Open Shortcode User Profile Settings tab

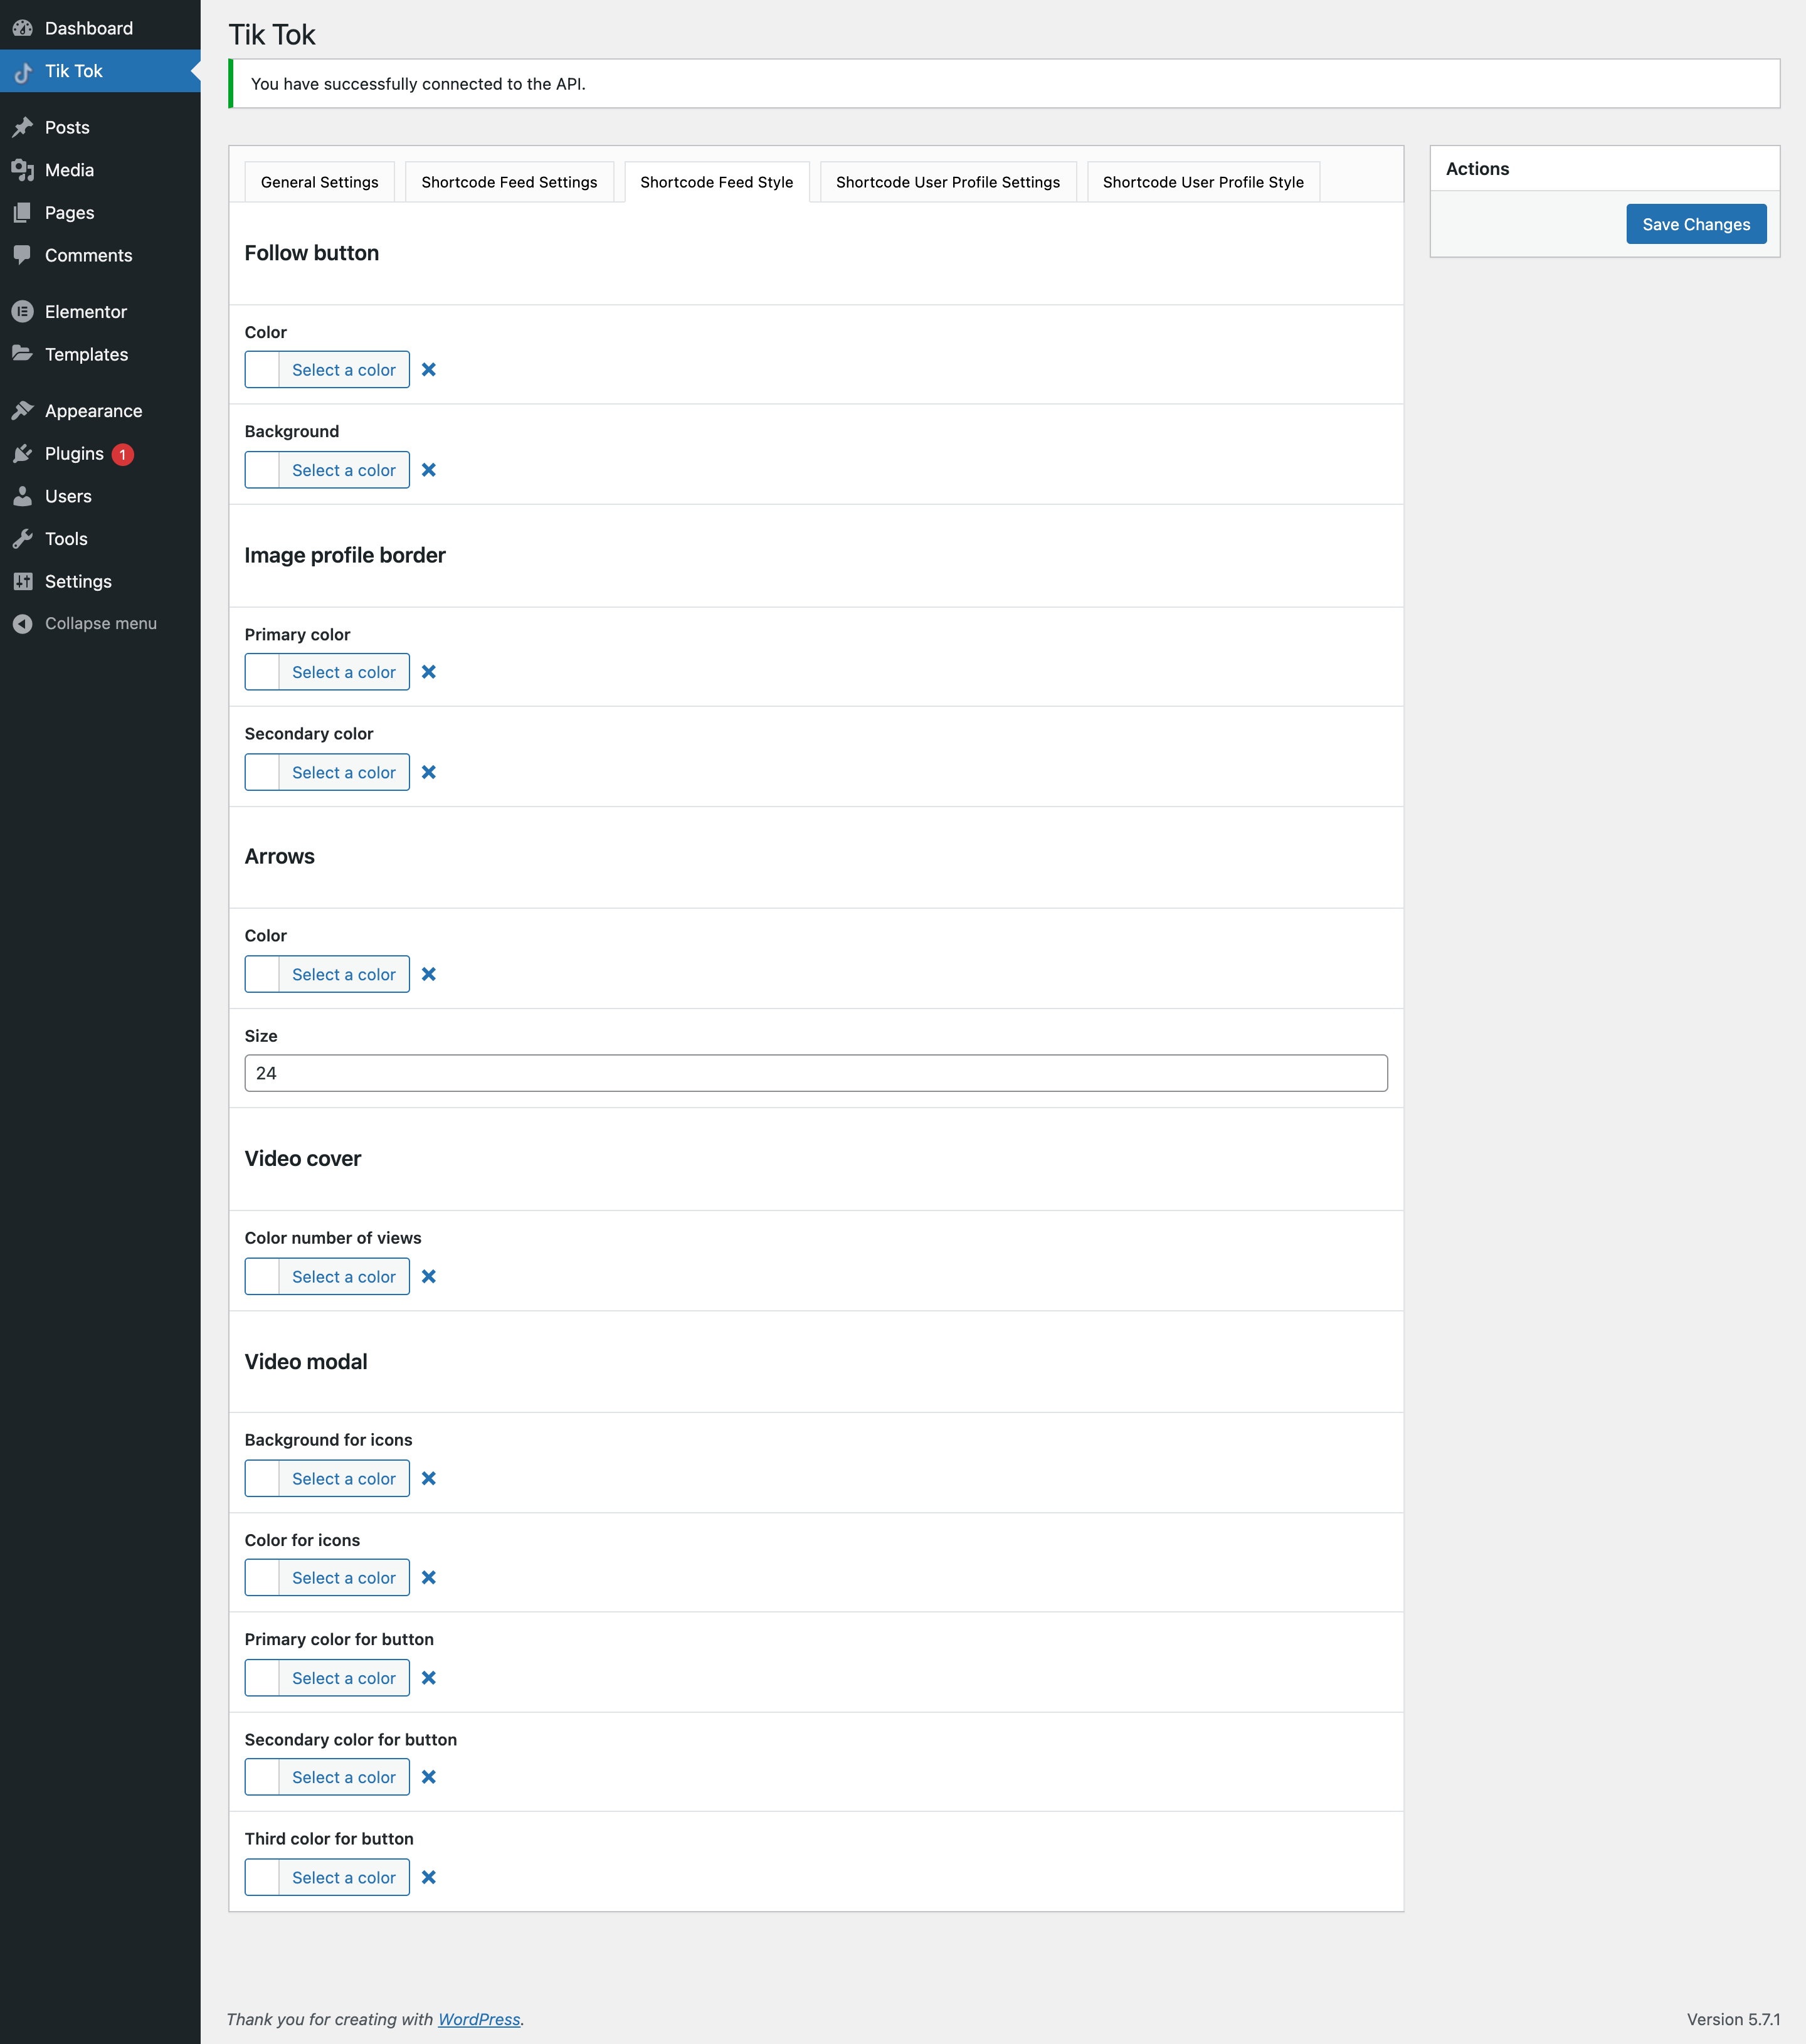click(x=948, y=182)
